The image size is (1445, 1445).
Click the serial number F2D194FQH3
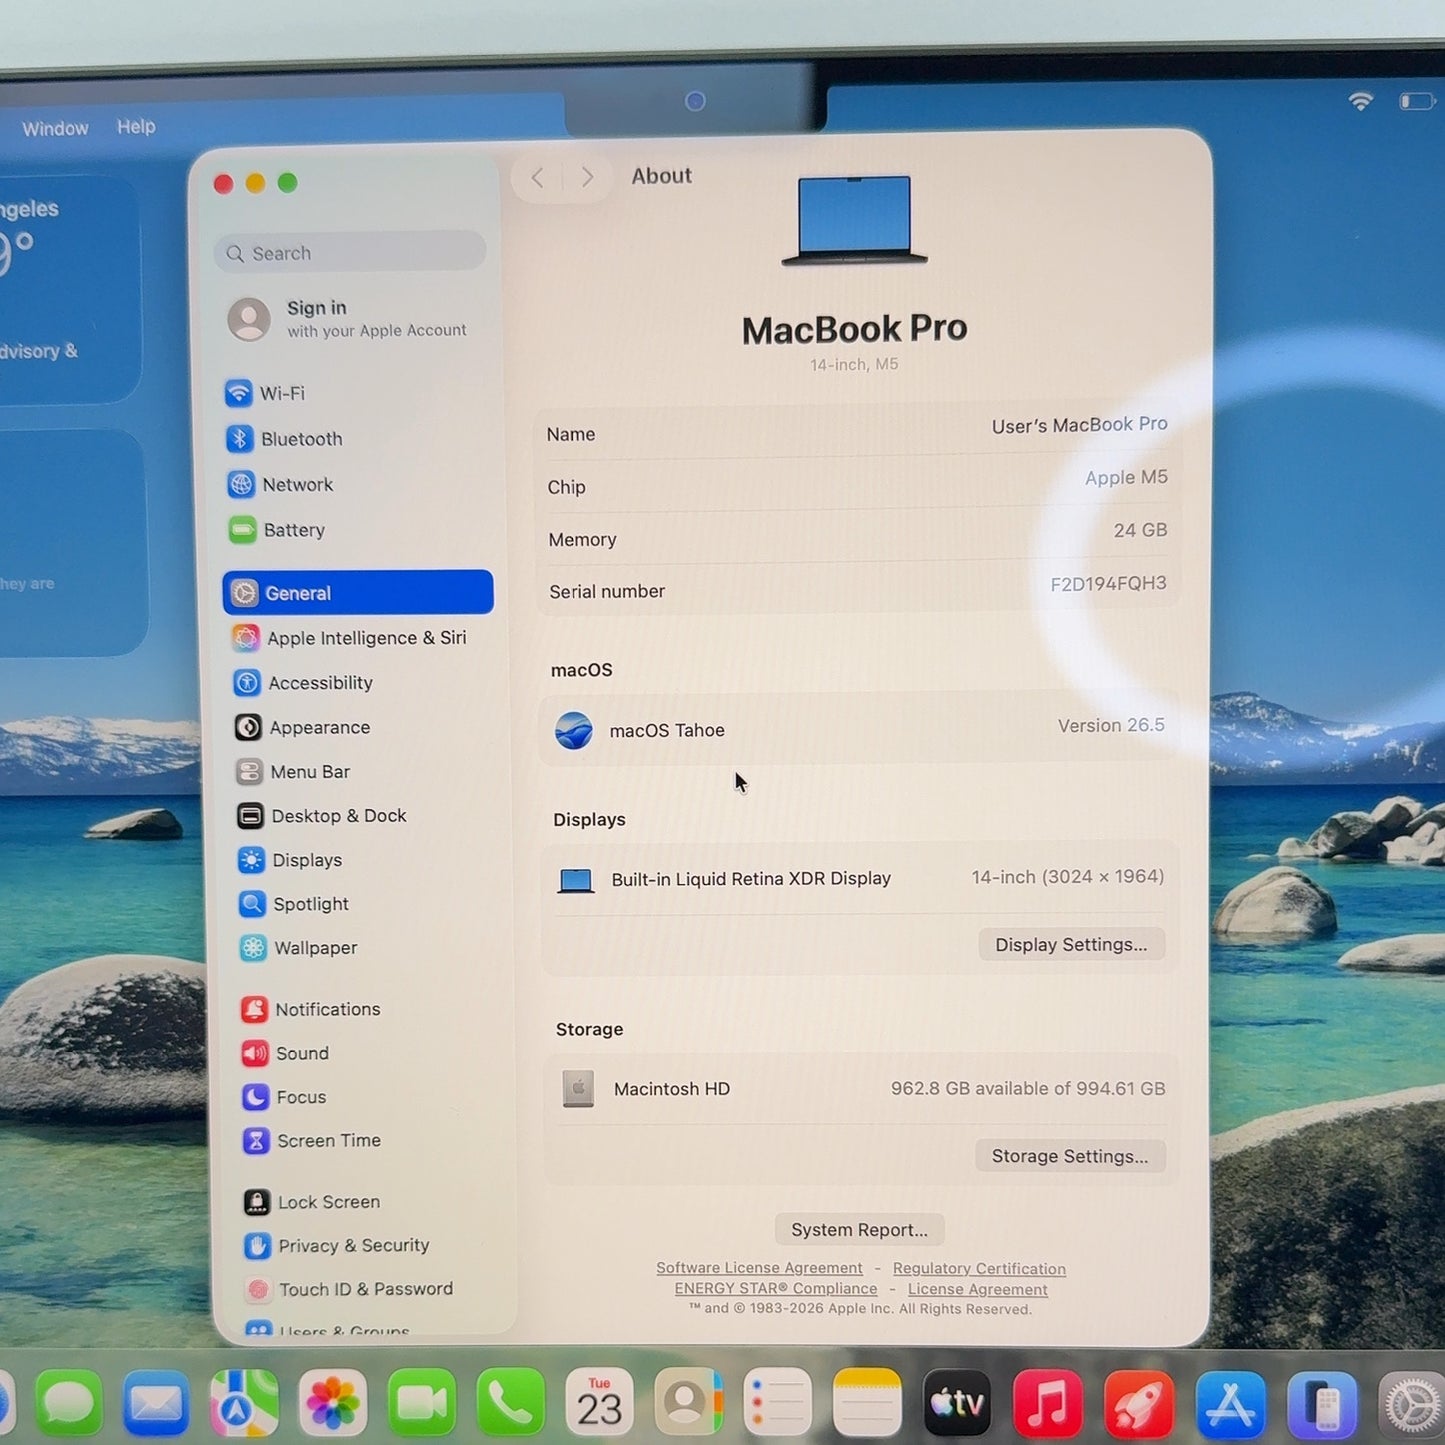click(x=1108, y=584)
